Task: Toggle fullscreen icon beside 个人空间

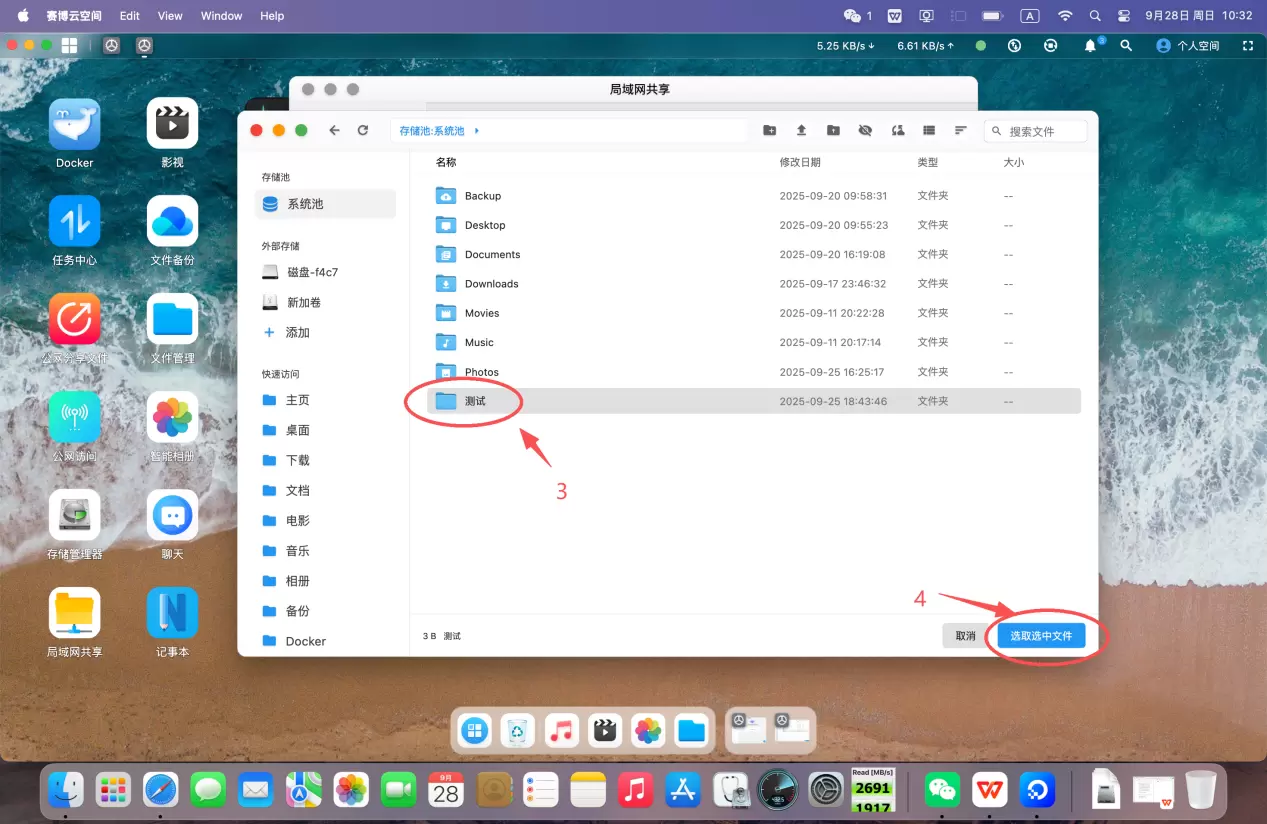Action: (1247, 46)
